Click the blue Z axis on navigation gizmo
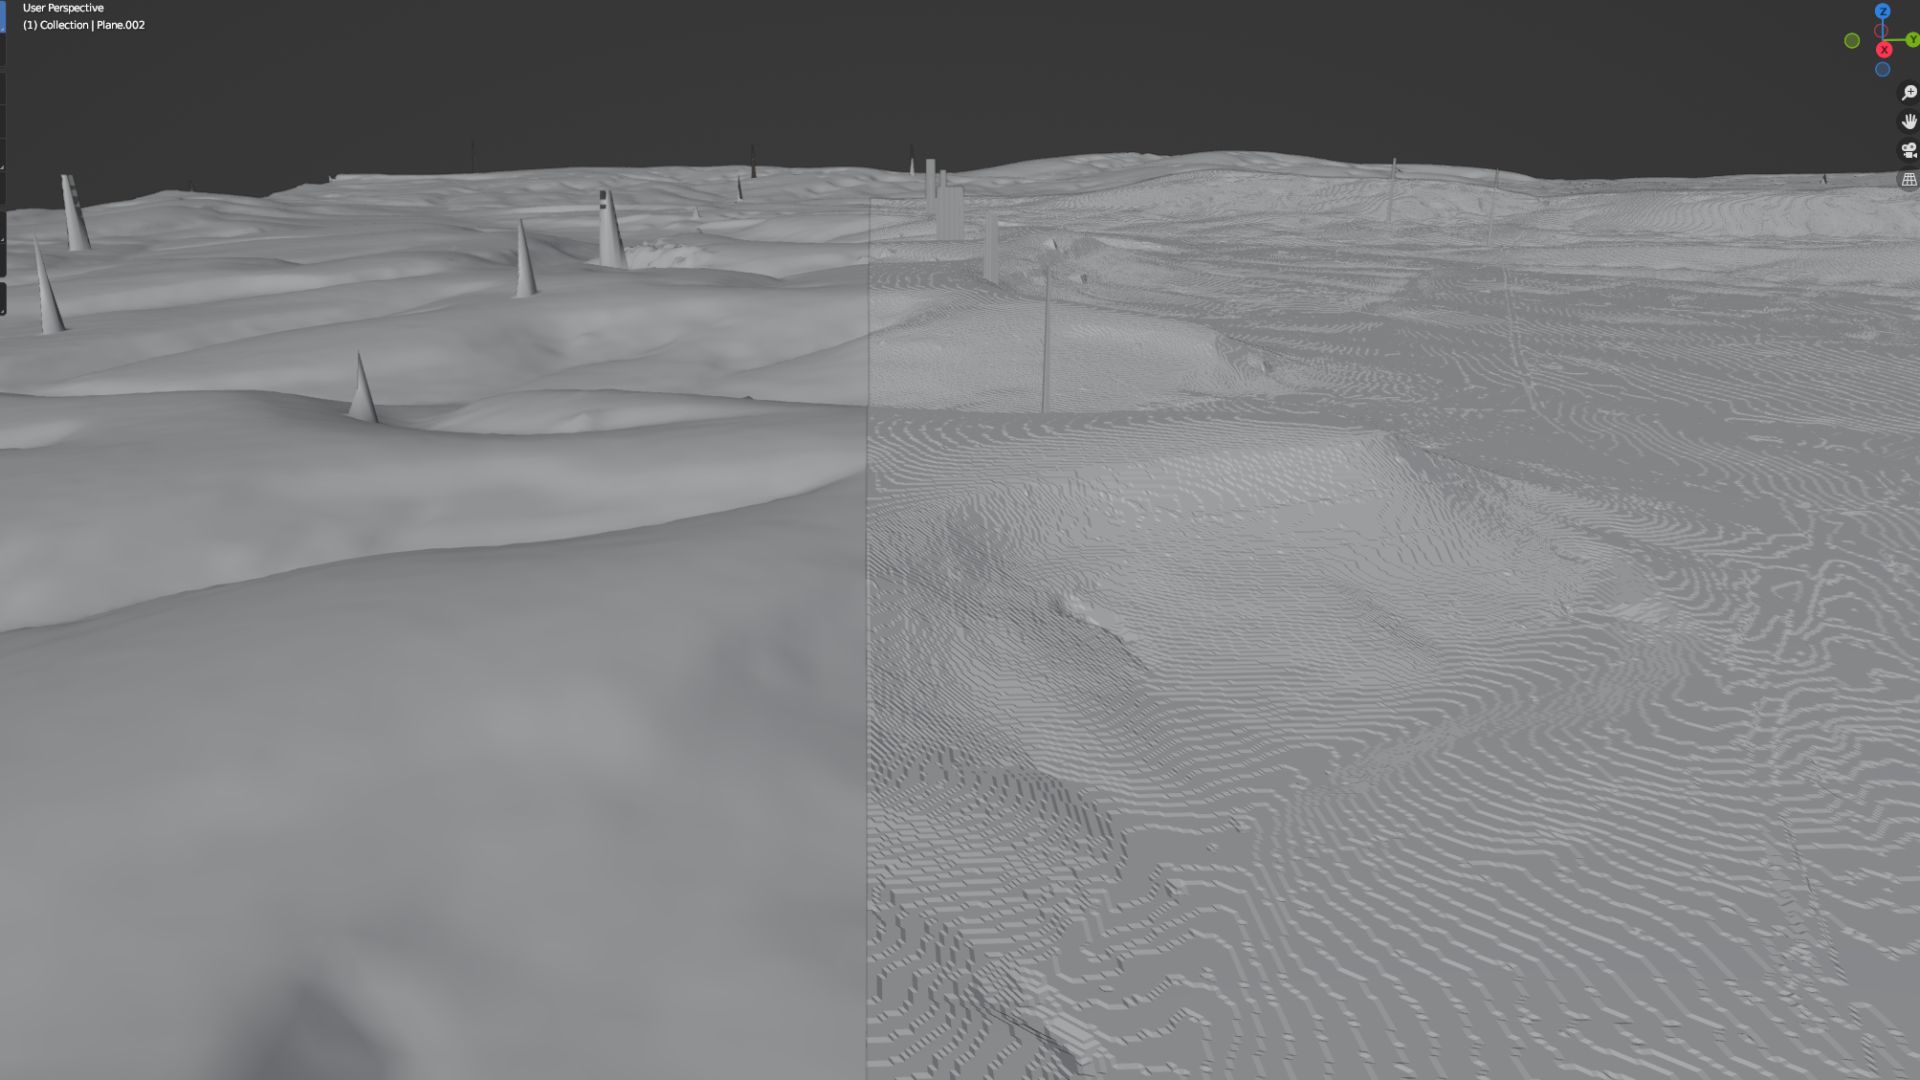The width and height of the screenshot is (1920, 1080). (1883, 11)
